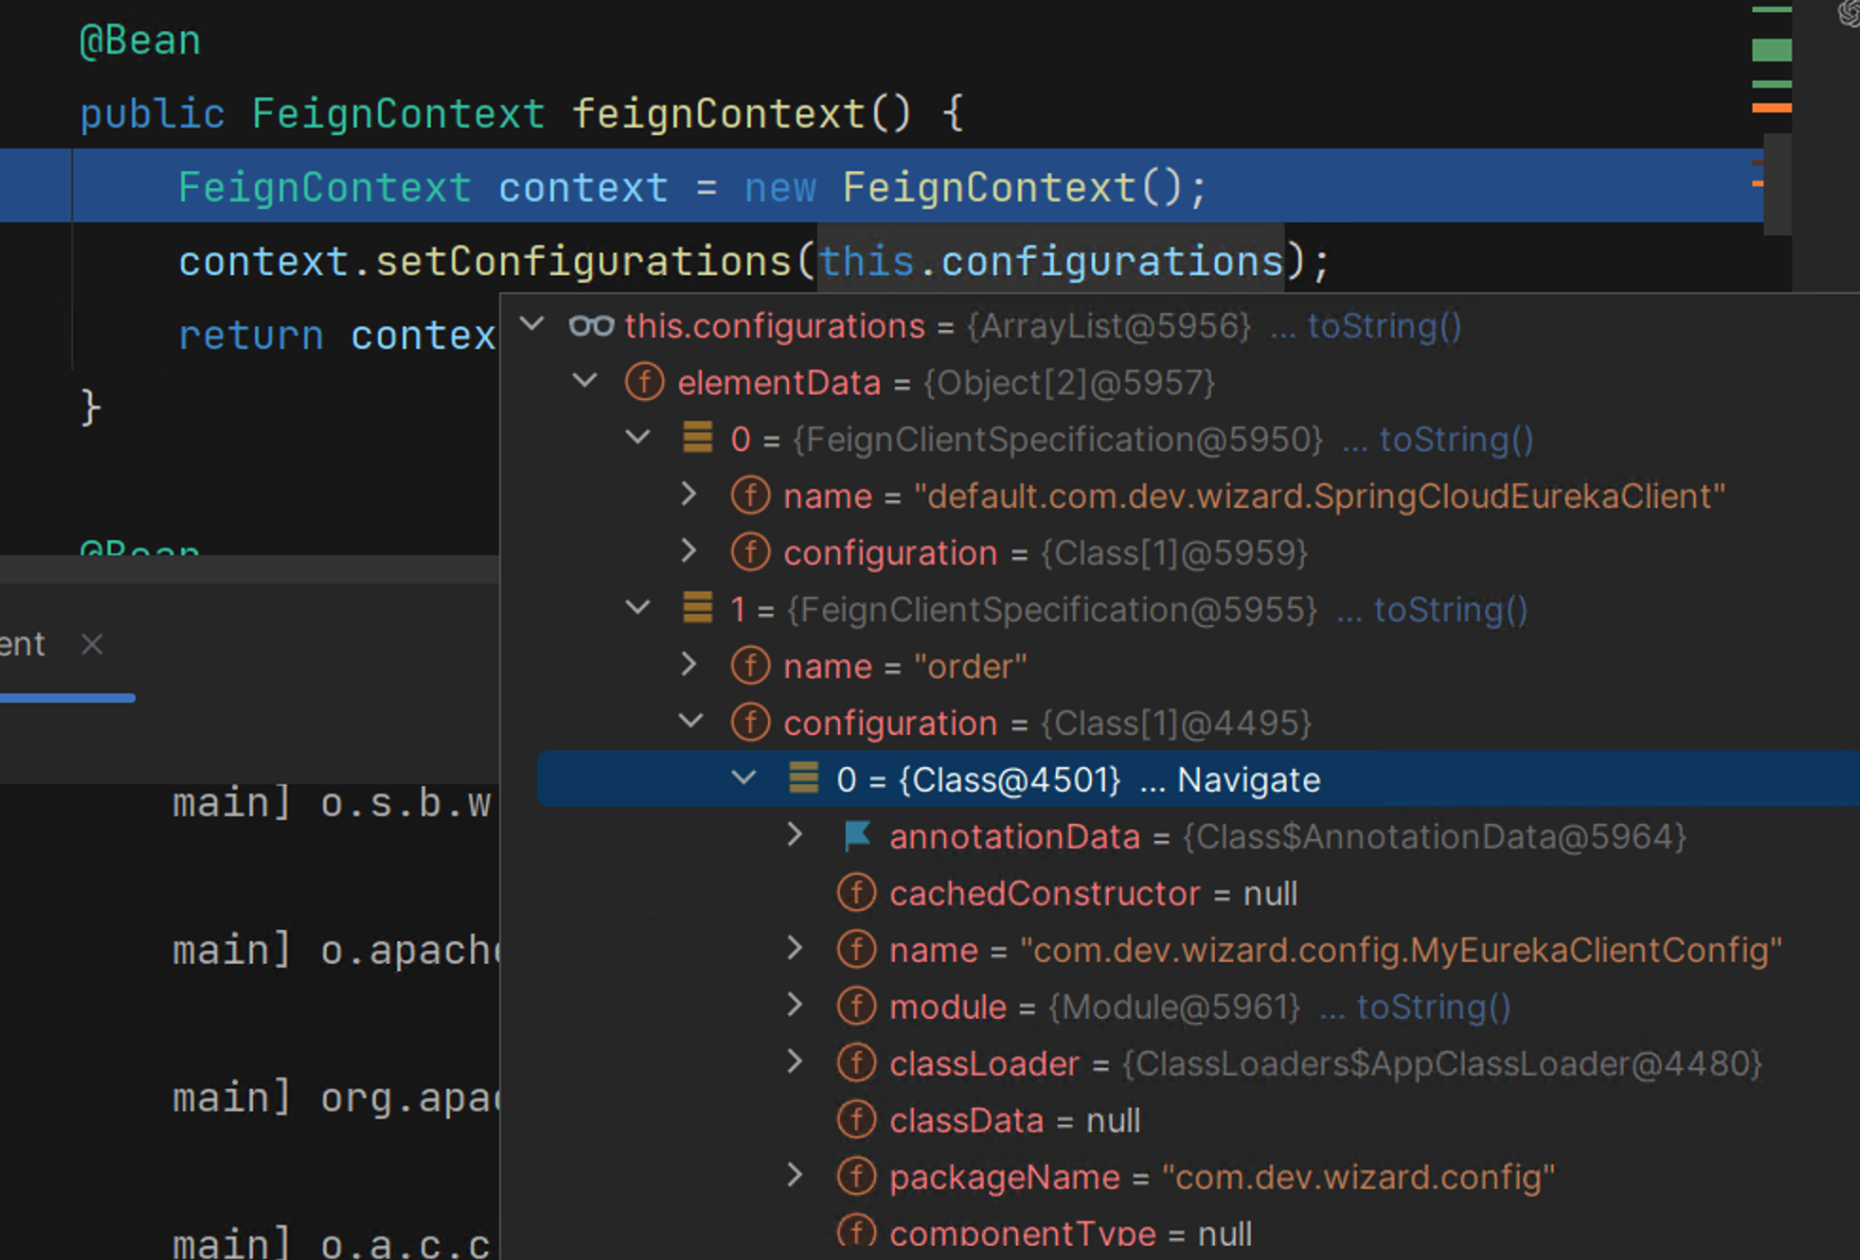This screenshot has width=1860, height=1260.
Task: Click toString() link for FeignClientSpecification@5950
Action: click(1456, 439)
